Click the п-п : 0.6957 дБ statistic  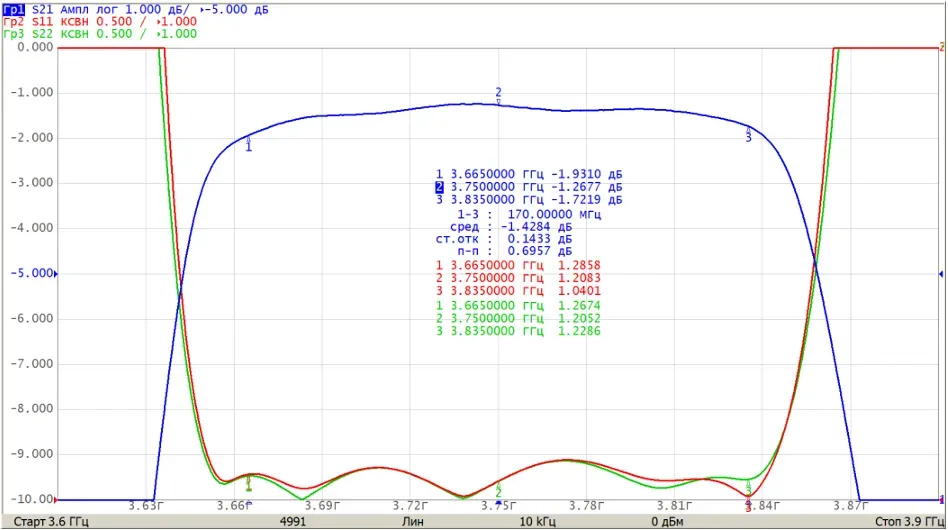514,251
